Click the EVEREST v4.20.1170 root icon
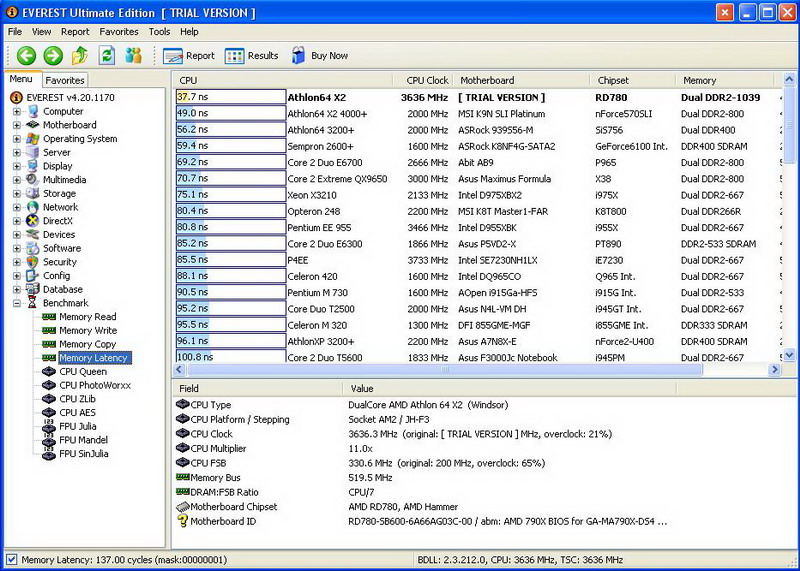 click(x=16, y=97)
